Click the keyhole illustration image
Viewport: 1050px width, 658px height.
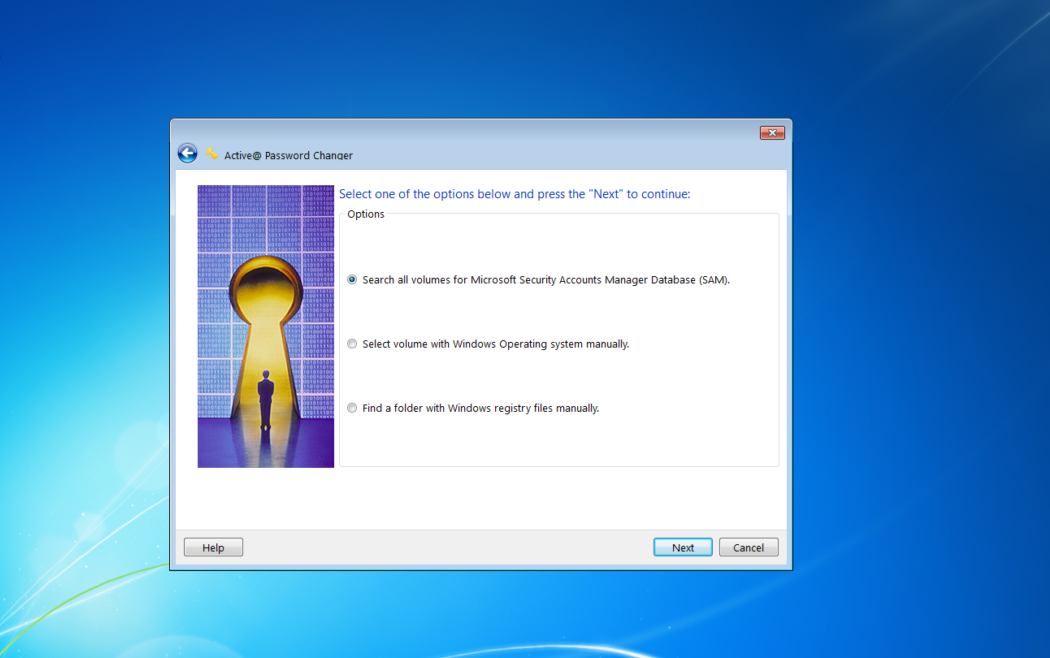click(266, 326)
